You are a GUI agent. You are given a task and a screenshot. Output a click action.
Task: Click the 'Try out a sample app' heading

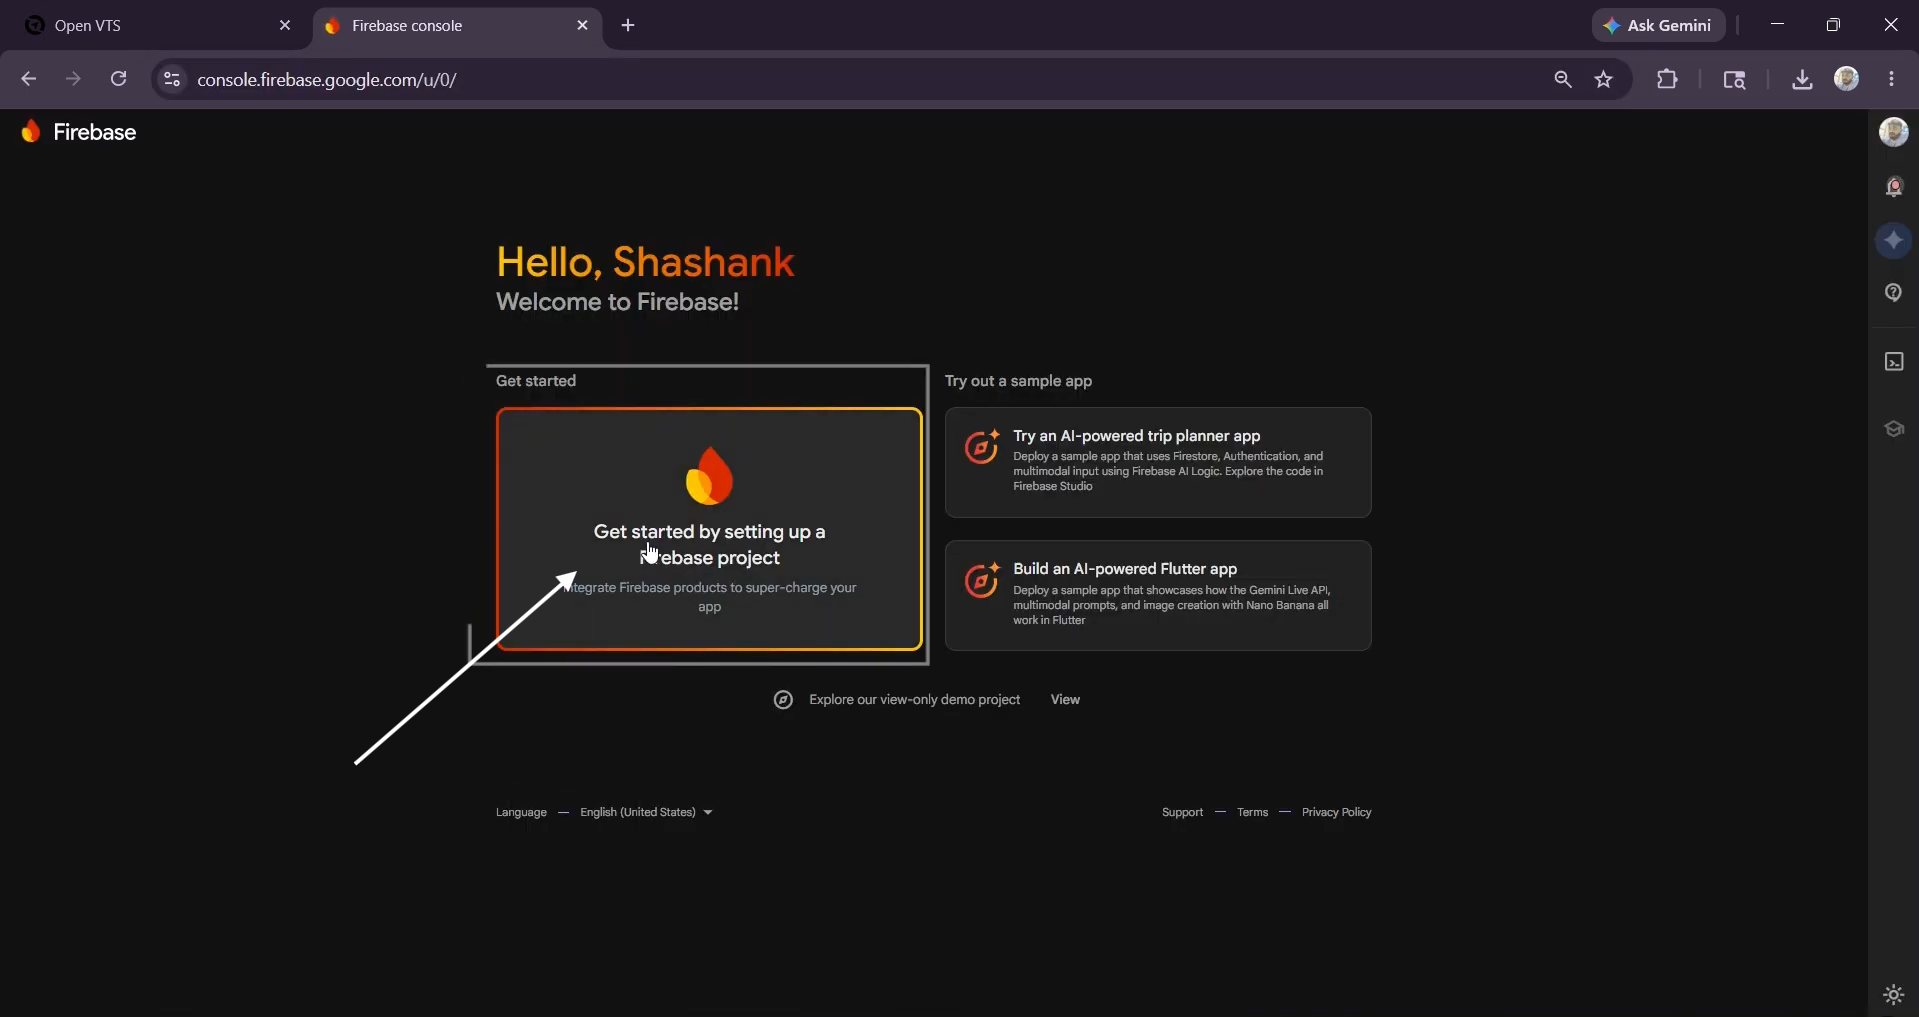[1018, 381]
